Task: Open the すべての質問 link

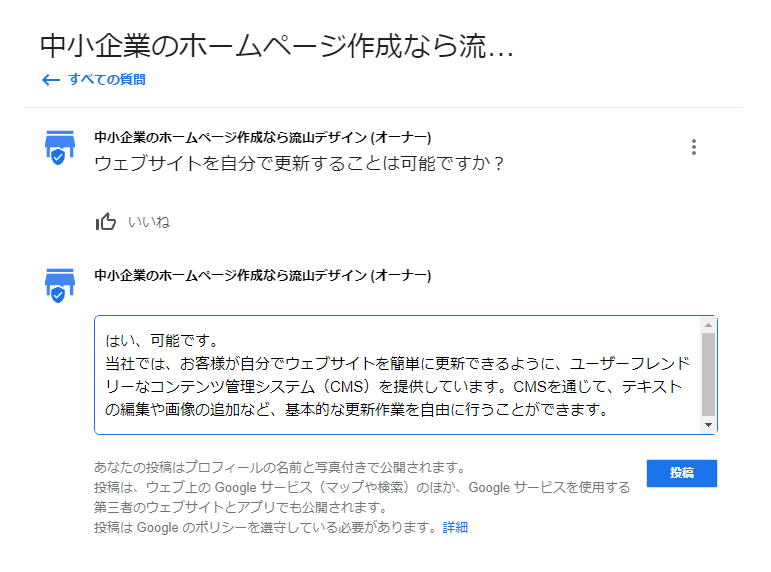Action: 106,80
